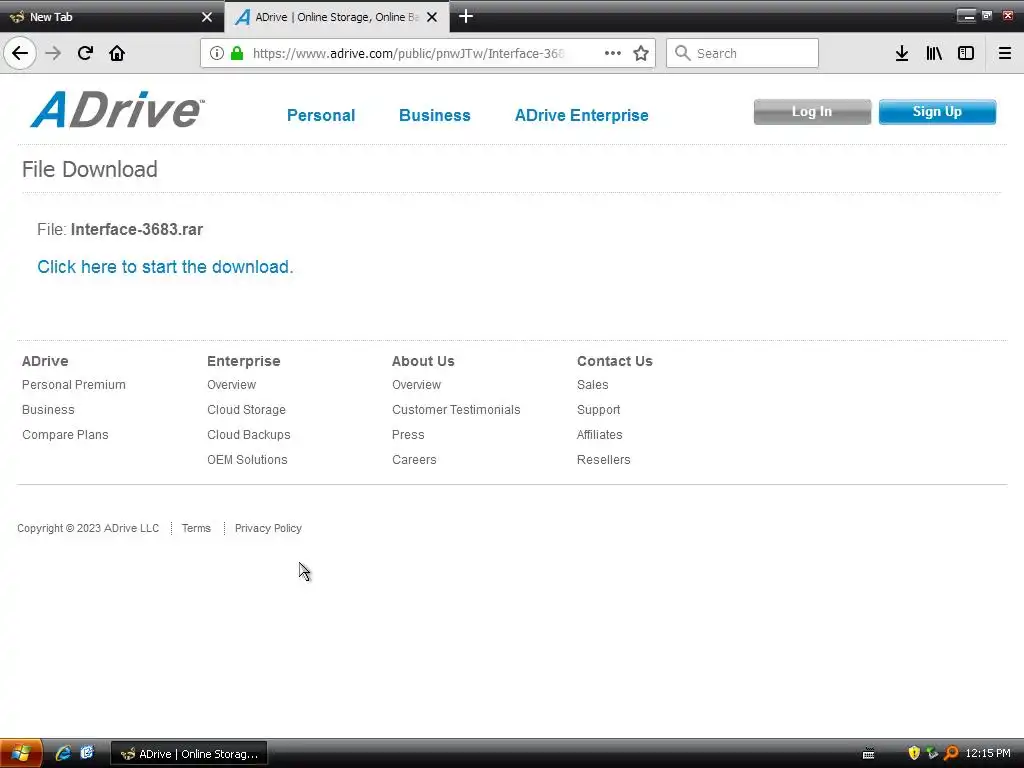Click the Sign Up button
Image resolution: width=1024 pixels, height=768 pixels.
[937, 112]
